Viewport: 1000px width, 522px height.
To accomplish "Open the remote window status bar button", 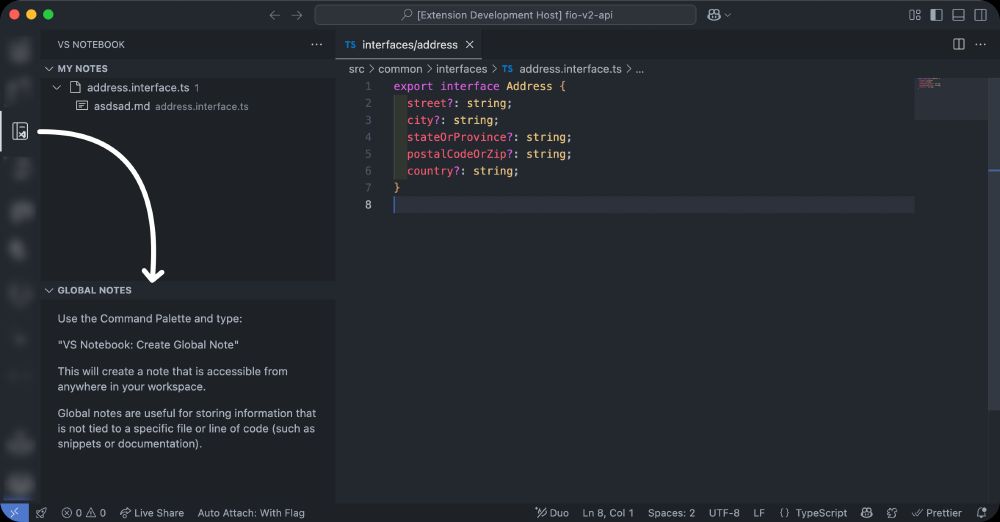I will 15,512.
